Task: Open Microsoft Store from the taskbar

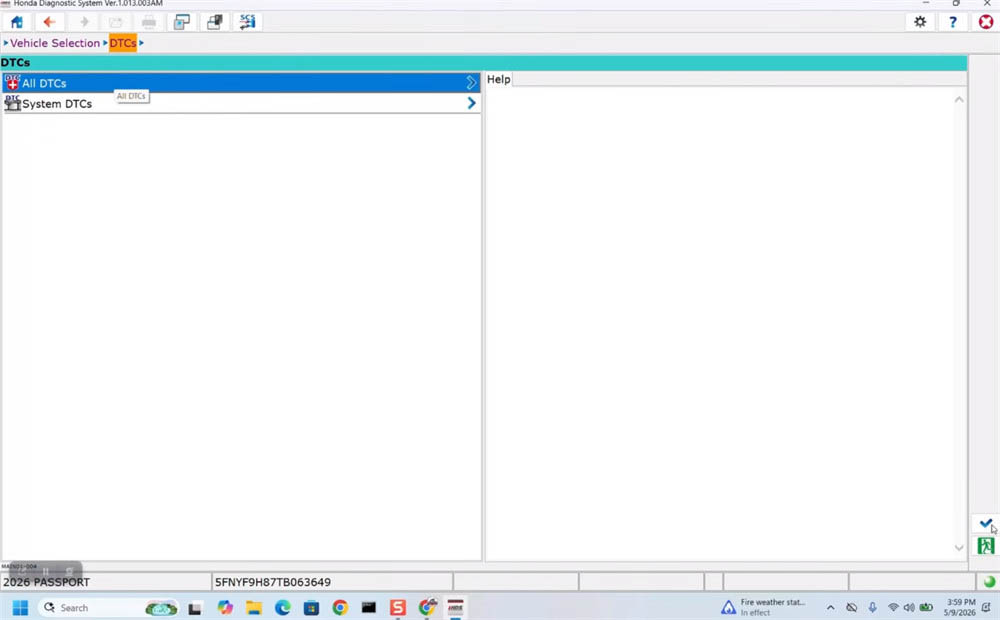Action: 311,608
